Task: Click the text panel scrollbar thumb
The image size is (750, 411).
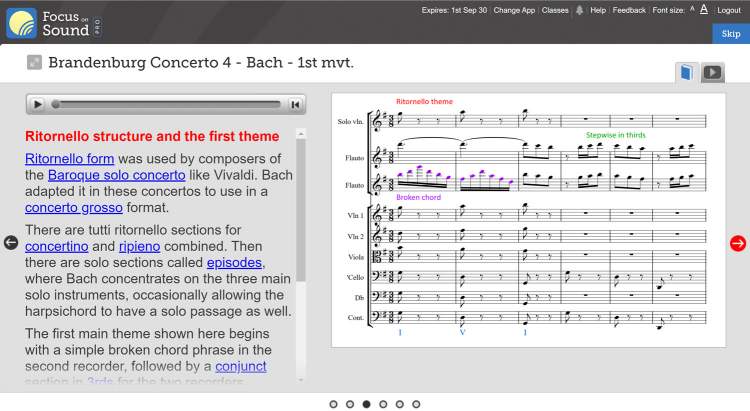Action: (x=300, y=211)
